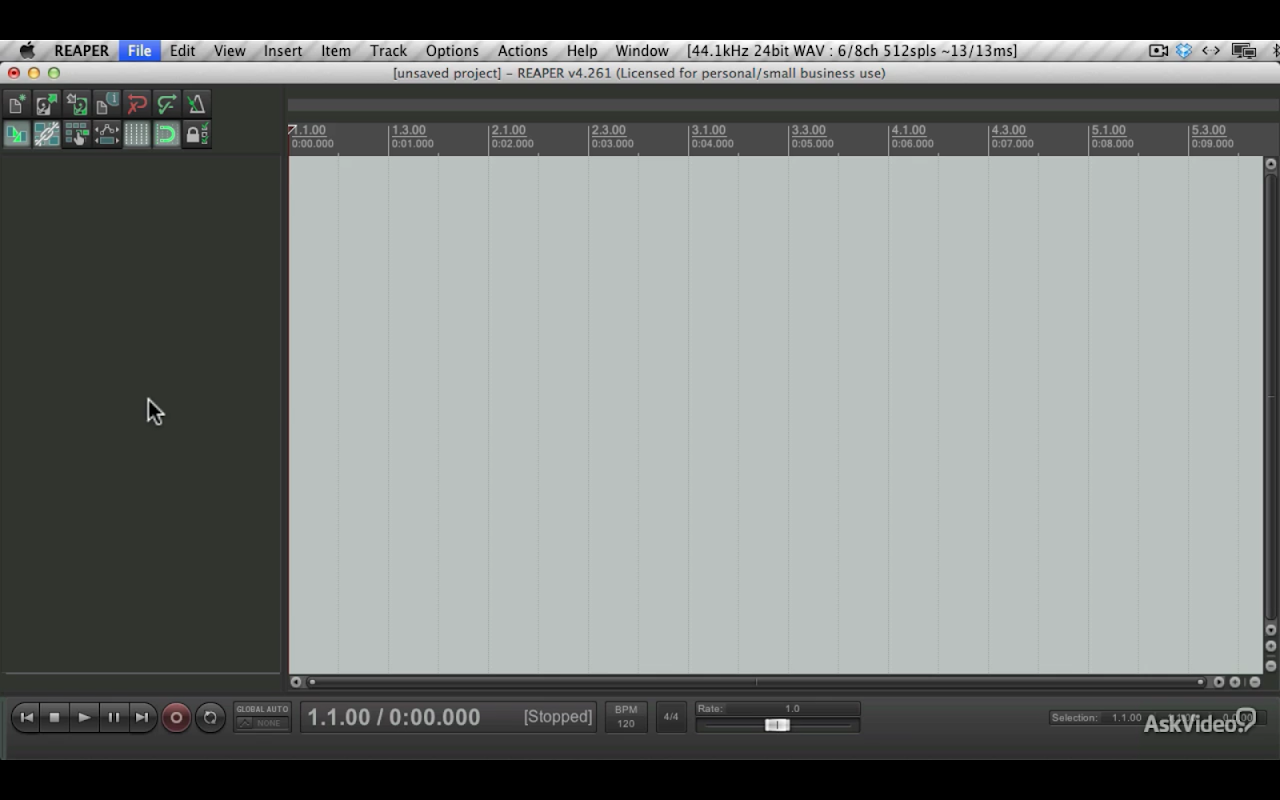Toggle locking padlock toolbar button
Image resolution: width=1280 pixels, height=800 pixels.
[197, 134]
